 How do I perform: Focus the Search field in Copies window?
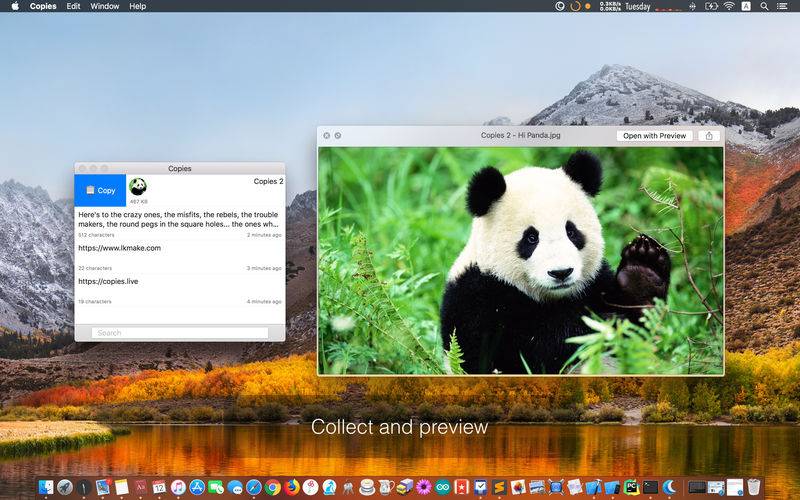[x=180, y=333]
